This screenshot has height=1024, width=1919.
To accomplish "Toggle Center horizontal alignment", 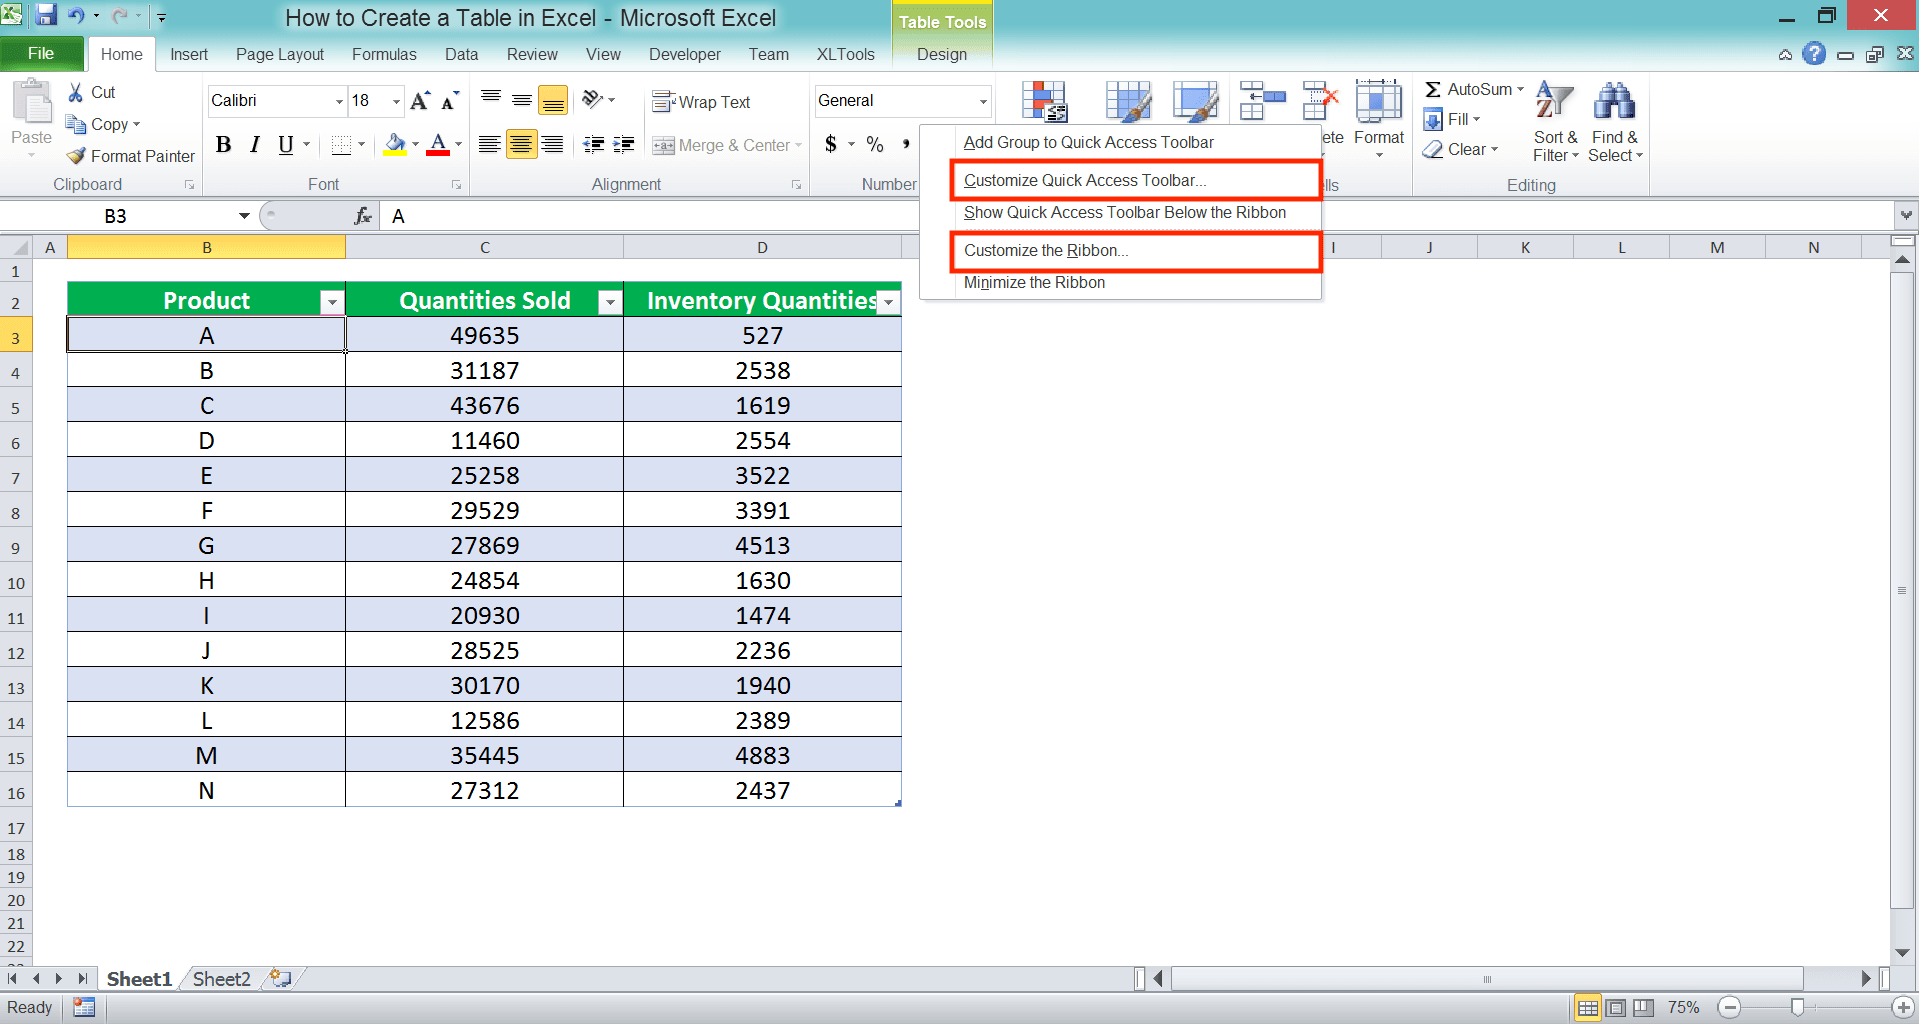I will click(x=521, y=145).
